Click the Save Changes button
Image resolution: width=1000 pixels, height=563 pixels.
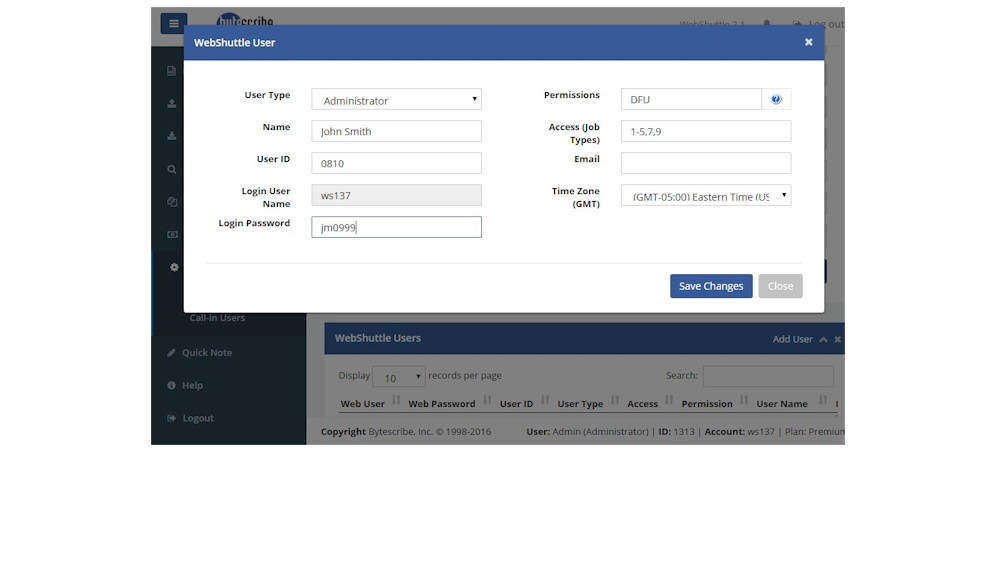[710, 286]
